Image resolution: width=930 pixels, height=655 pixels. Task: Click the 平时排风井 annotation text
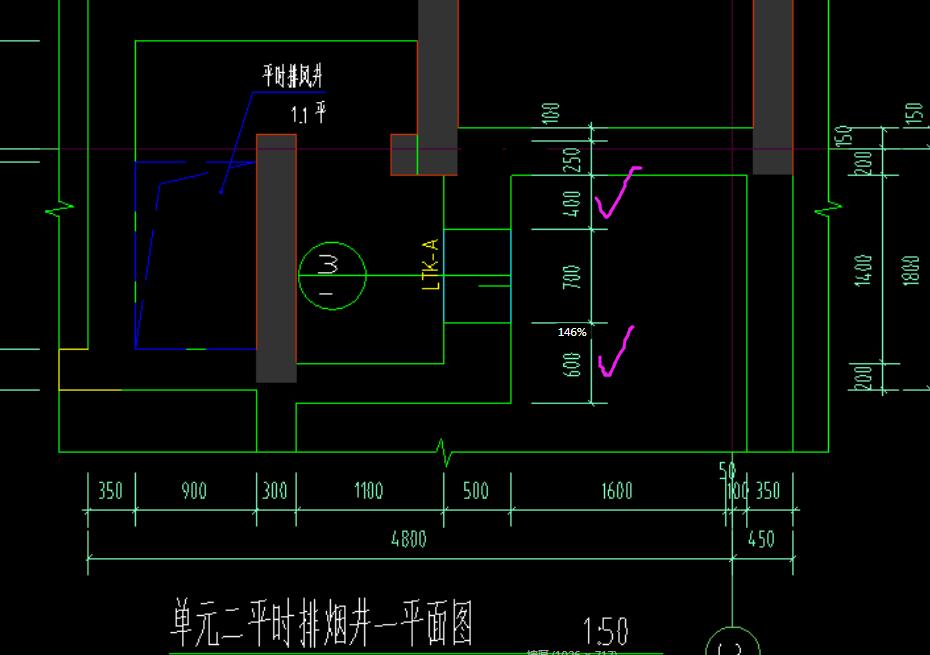tap(293, 76)
